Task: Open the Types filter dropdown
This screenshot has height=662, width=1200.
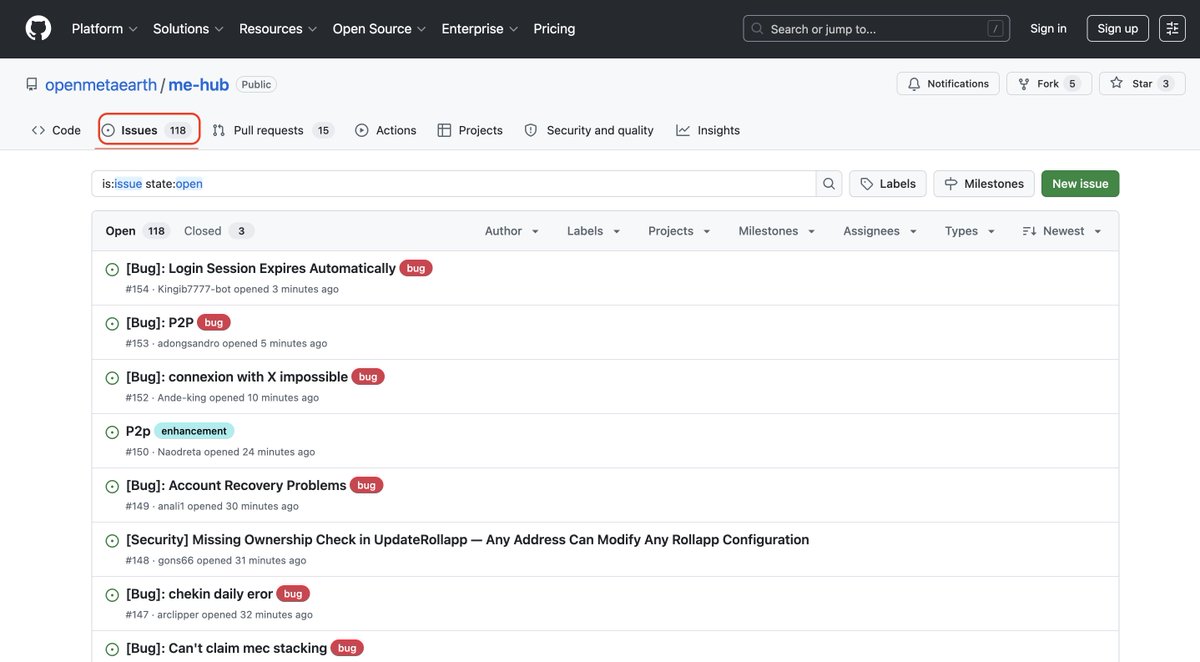Action: click(x=970, y=231)
